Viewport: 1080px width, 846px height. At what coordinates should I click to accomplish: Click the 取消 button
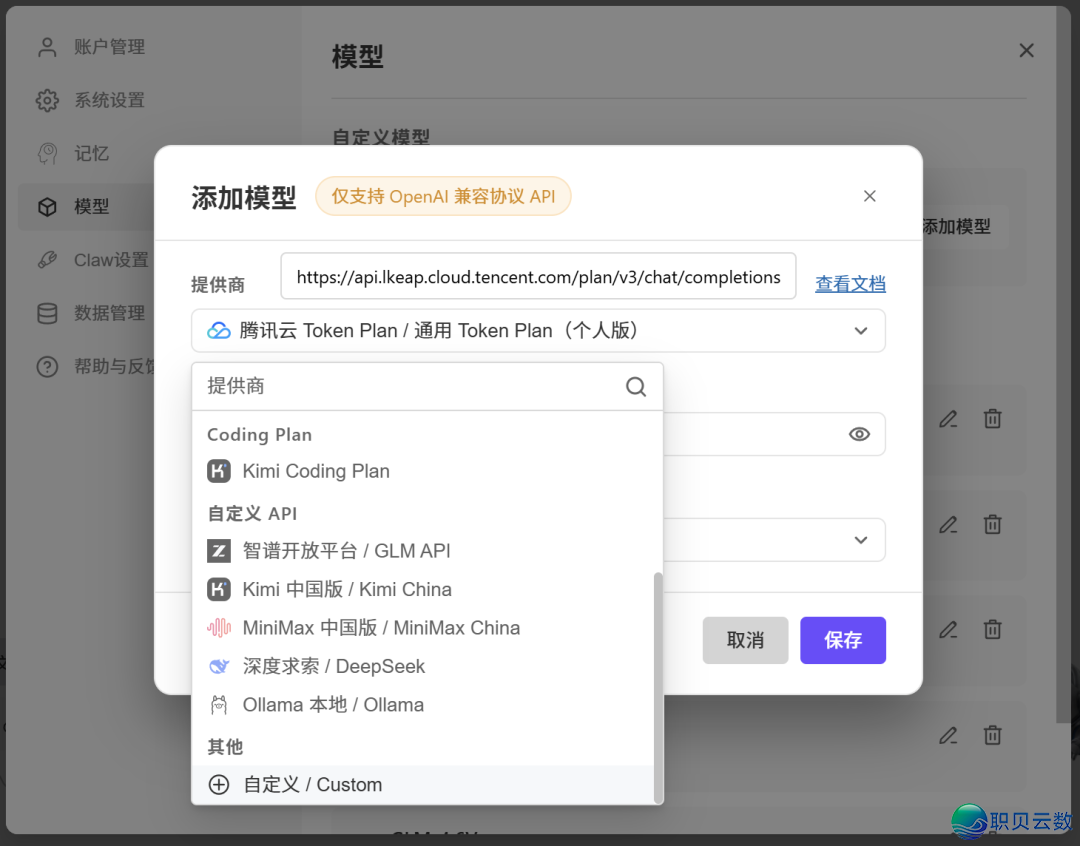coord(745,640)
